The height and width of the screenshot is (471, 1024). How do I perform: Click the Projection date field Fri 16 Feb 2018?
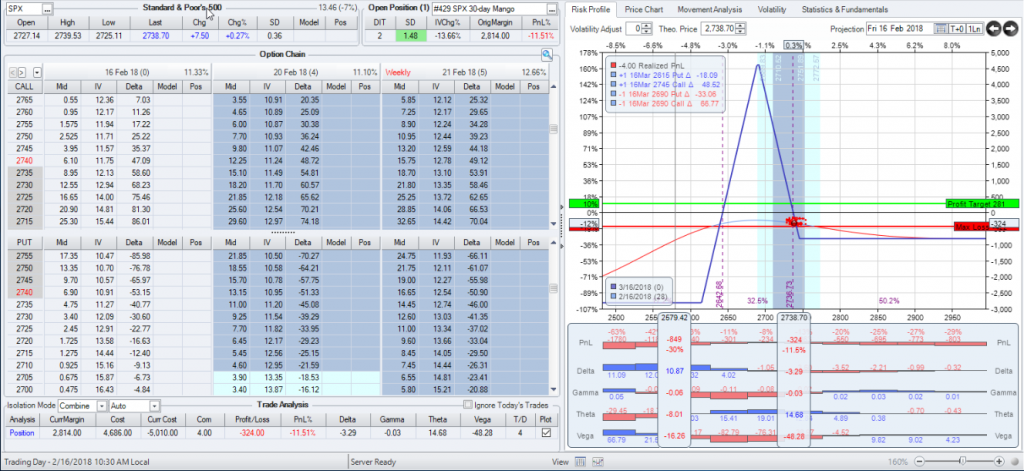(900, 29)
